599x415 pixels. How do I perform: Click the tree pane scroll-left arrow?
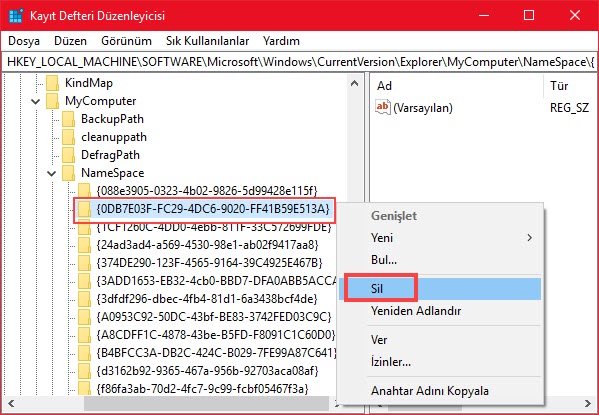[10, 404]
